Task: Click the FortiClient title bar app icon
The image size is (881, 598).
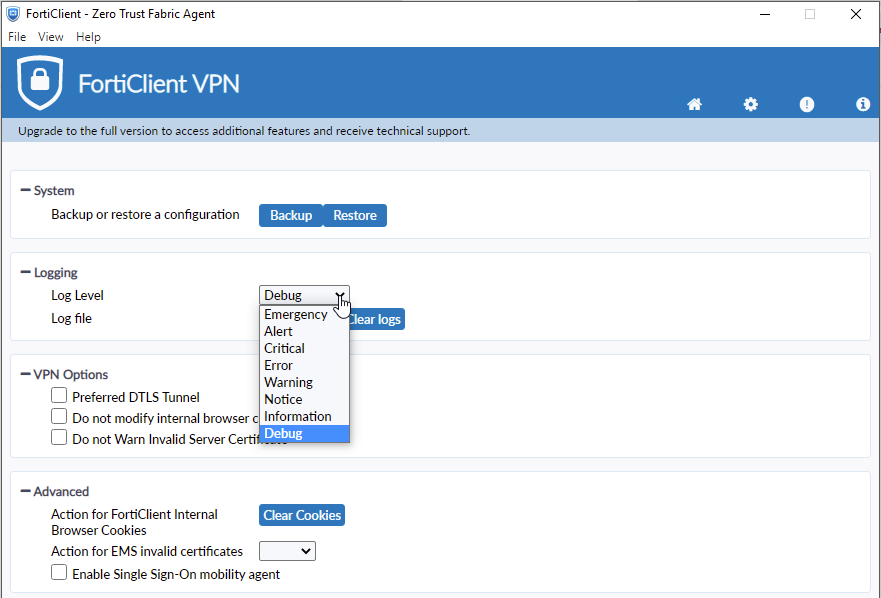Action: point(12,14)
